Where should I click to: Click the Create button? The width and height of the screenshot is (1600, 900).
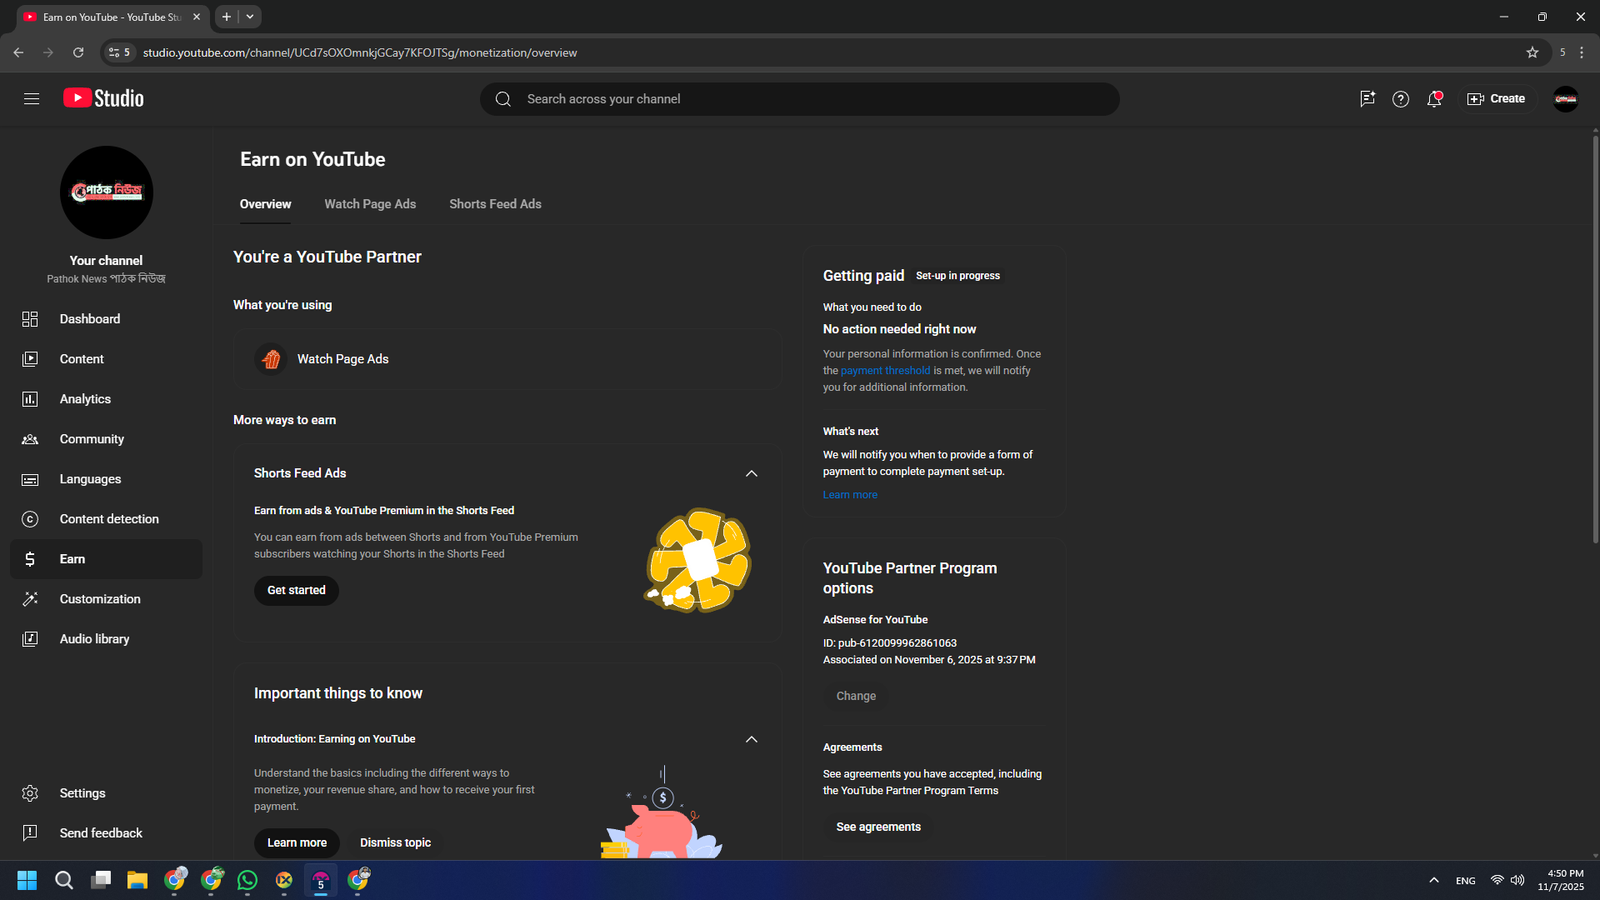pos(1496,99)
